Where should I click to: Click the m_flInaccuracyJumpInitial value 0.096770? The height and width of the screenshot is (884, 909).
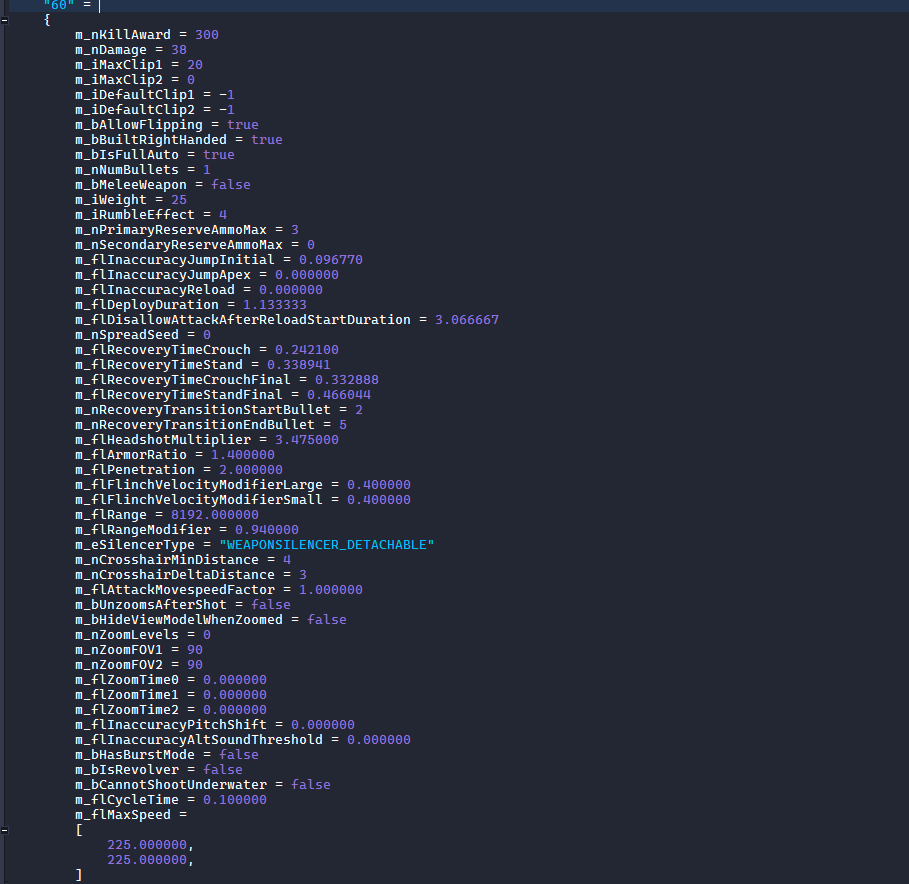click(330, 260)
